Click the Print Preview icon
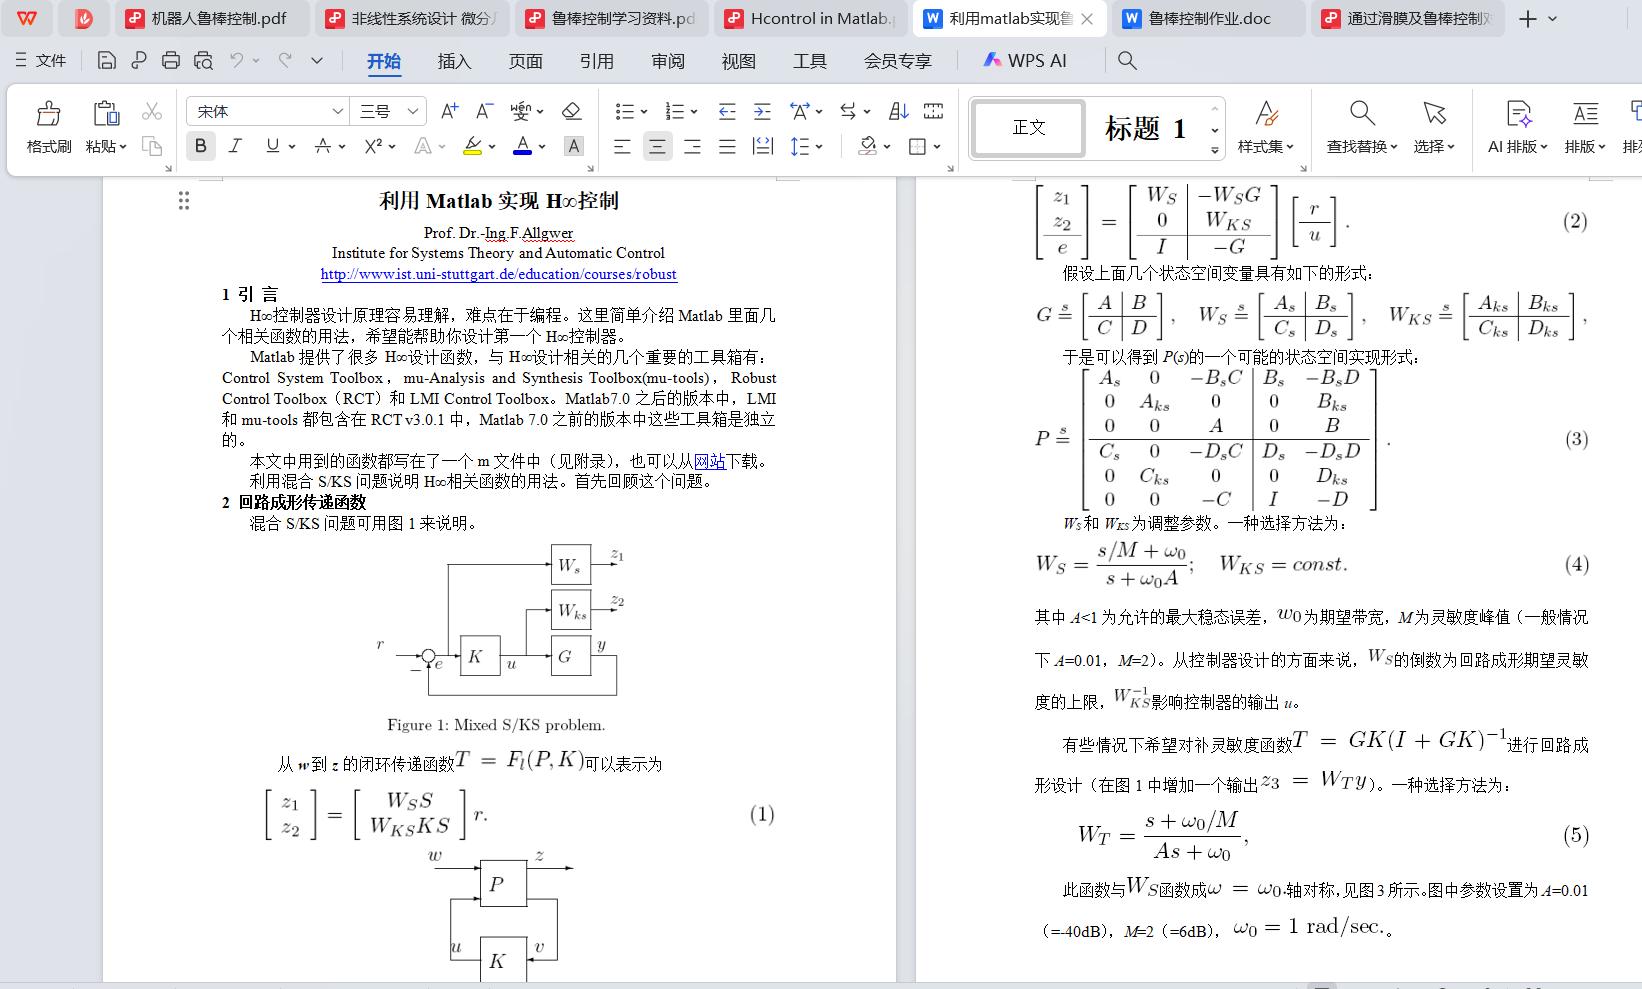The image size is (1642, 989). tap(203, 60)
